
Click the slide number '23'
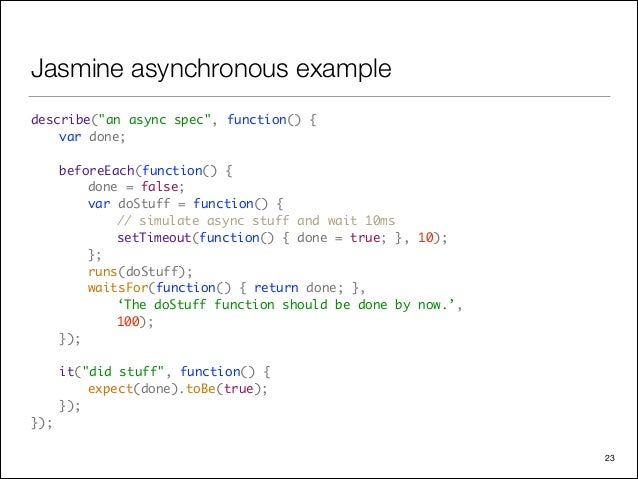610,458
